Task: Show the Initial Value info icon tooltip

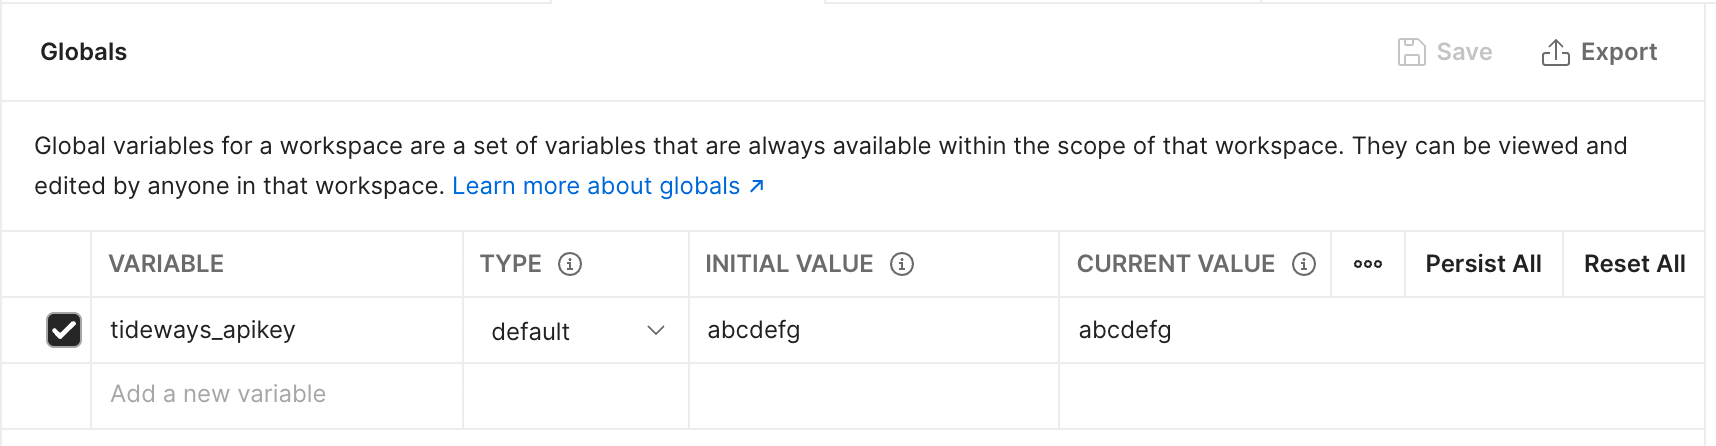Action: pyautogui.click(x=902, y=264)
